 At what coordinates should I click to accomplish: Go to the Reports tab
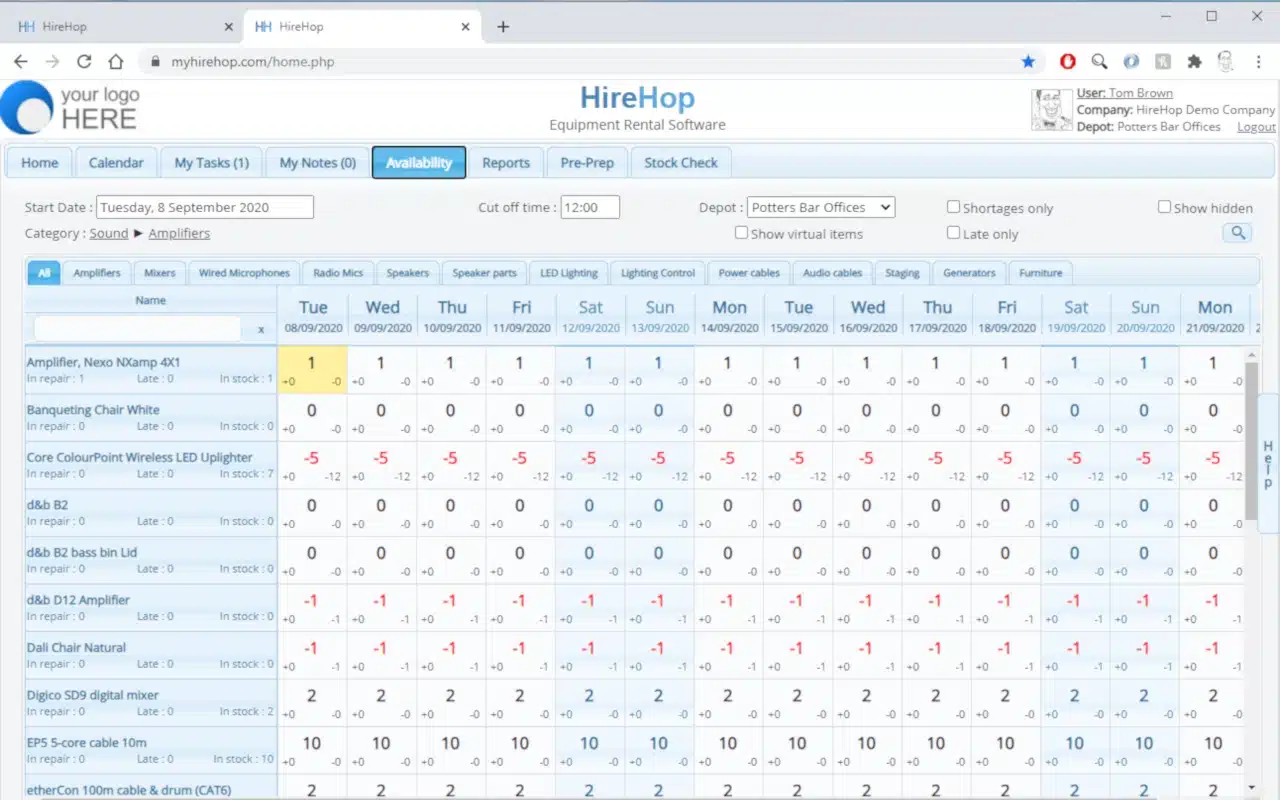(506, 162)
